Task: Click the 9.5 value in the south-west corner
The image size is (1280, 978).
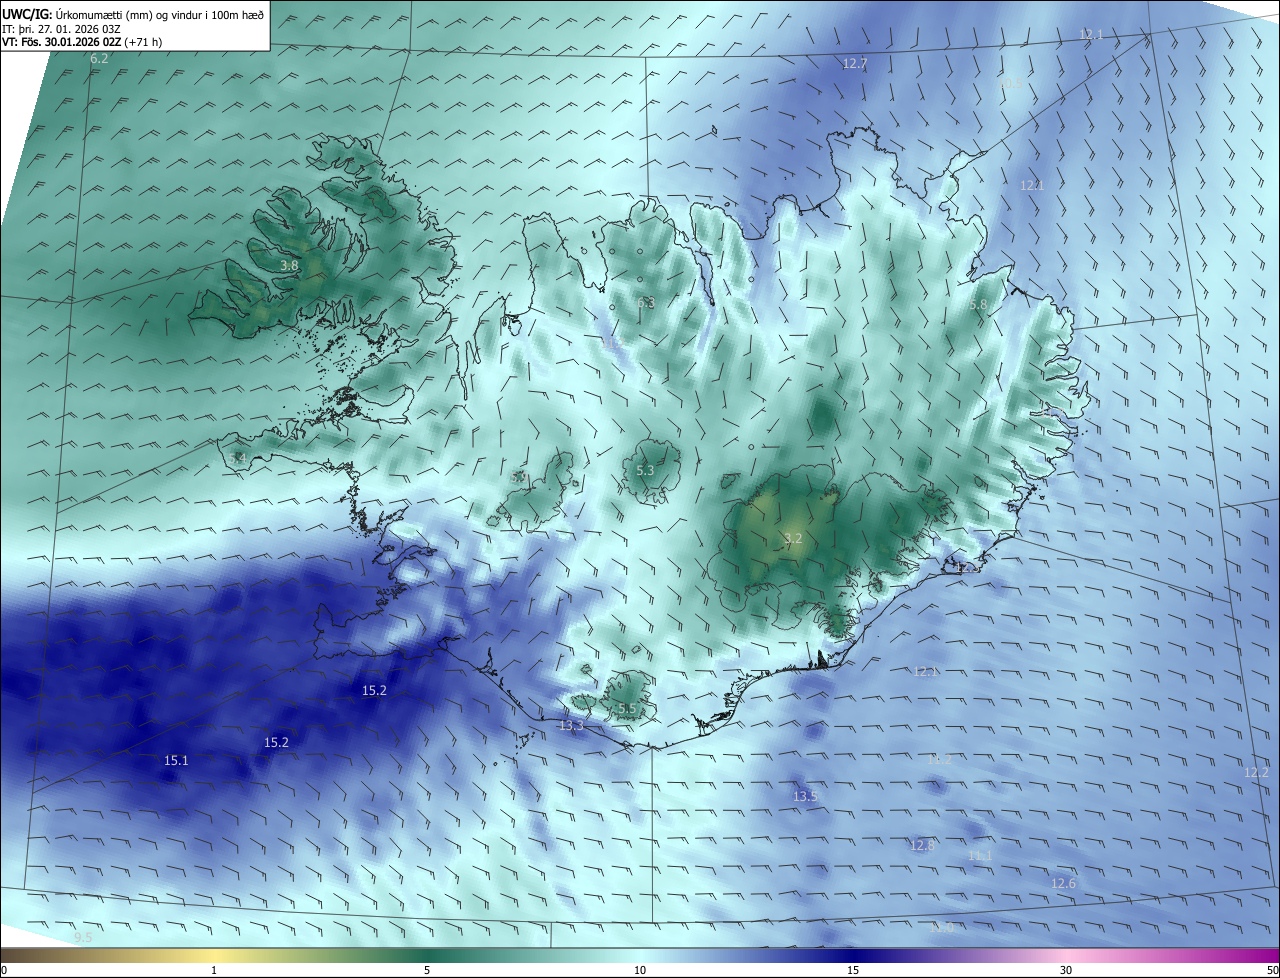Action: [83, 937]
